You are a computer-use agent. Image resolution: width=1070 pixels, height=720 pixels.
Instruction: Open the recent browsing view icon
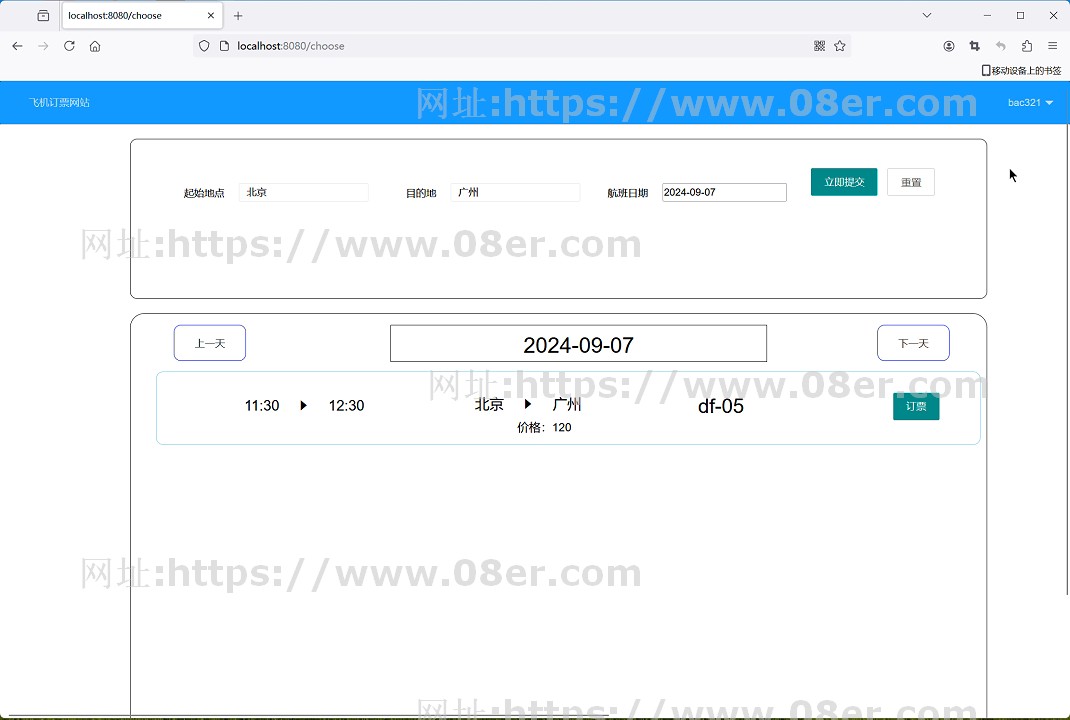(43, 15)
